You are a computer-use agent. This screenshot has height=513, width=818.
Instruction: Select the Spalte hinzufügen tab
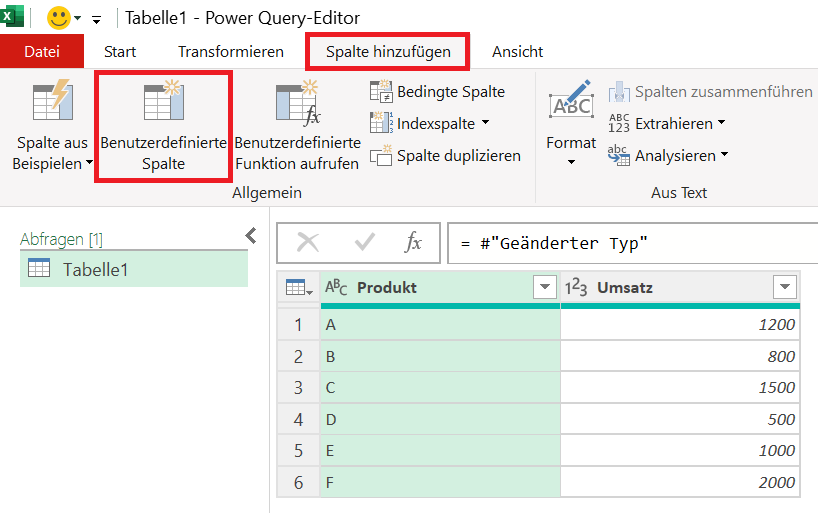tap(388, 52)
